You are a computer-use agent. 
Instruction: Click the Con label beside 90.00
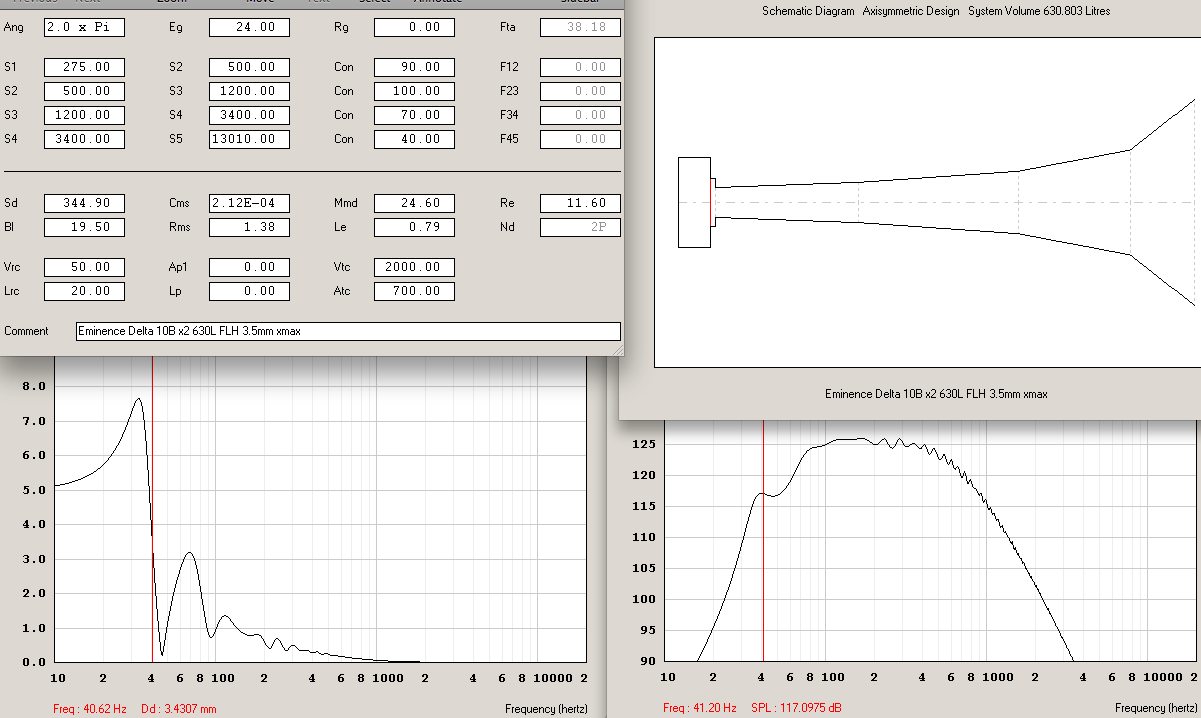(x=344, y=67)
